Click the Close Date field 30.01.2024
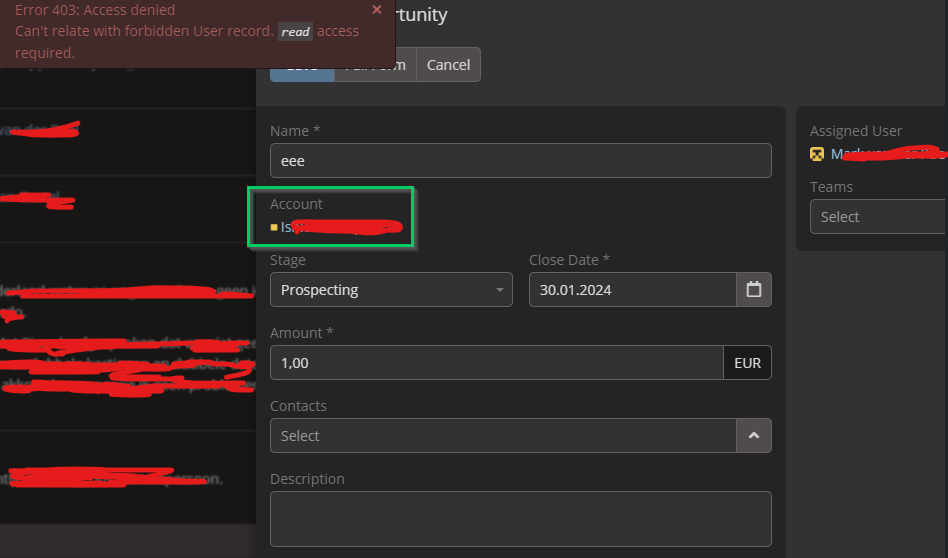The image size is (948, 558). click(x=632, y=290)
